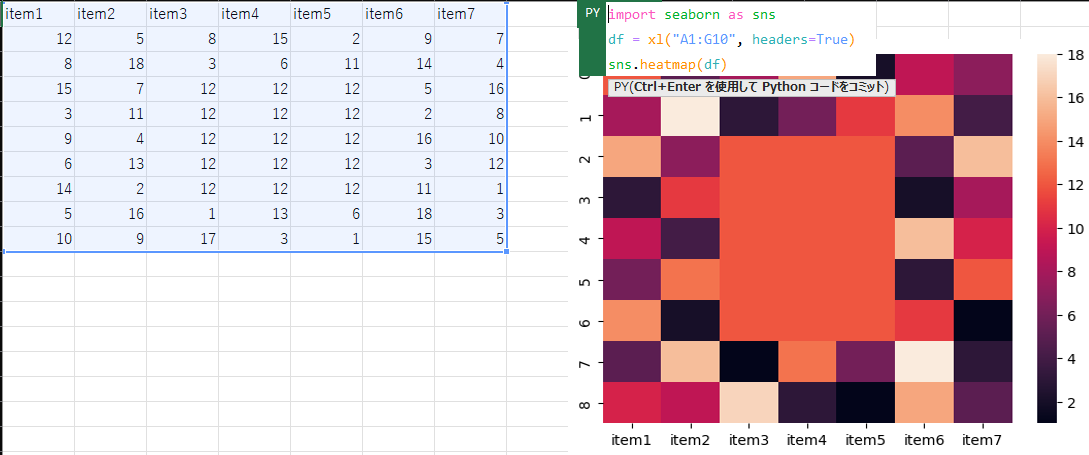Click the cell containing 17 in item3 column

182,239
